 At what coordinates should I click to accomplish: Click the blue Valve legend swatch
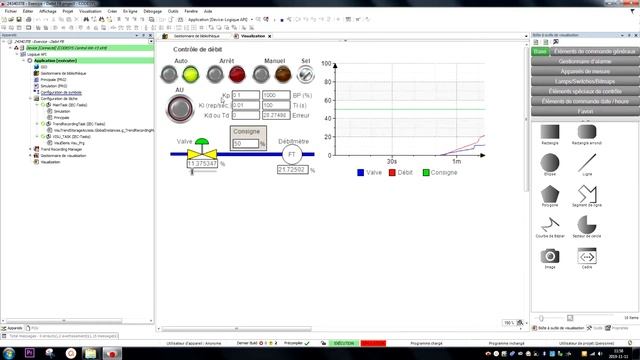pyautogui.click(x=360, y=173)
